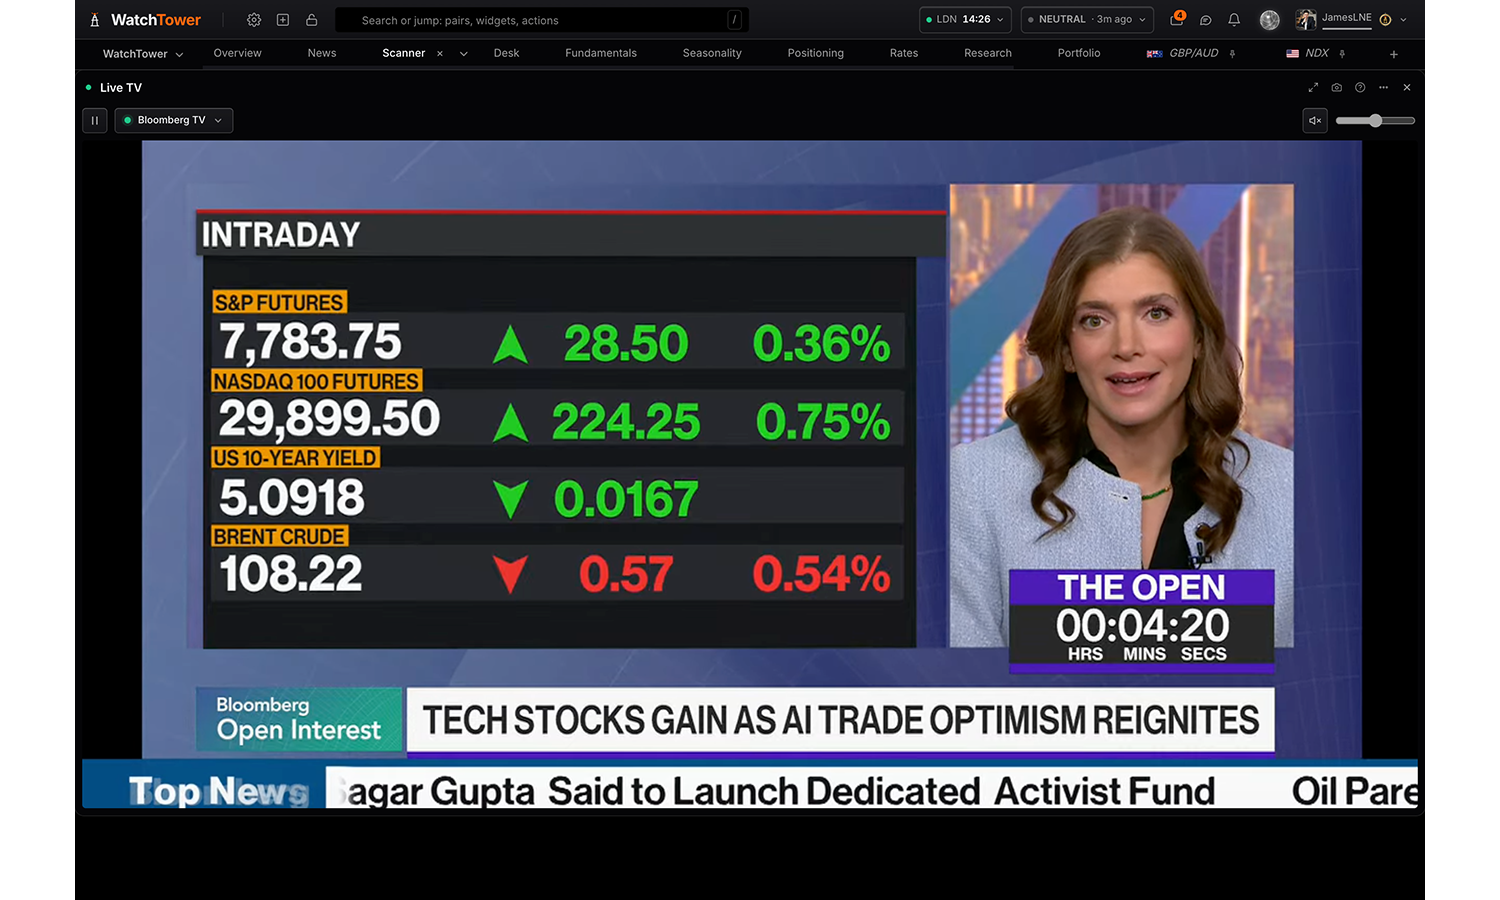Screen dimensions: 1500x900
Task: Focus the search or jump field
Action: click(x=542, y=20)
